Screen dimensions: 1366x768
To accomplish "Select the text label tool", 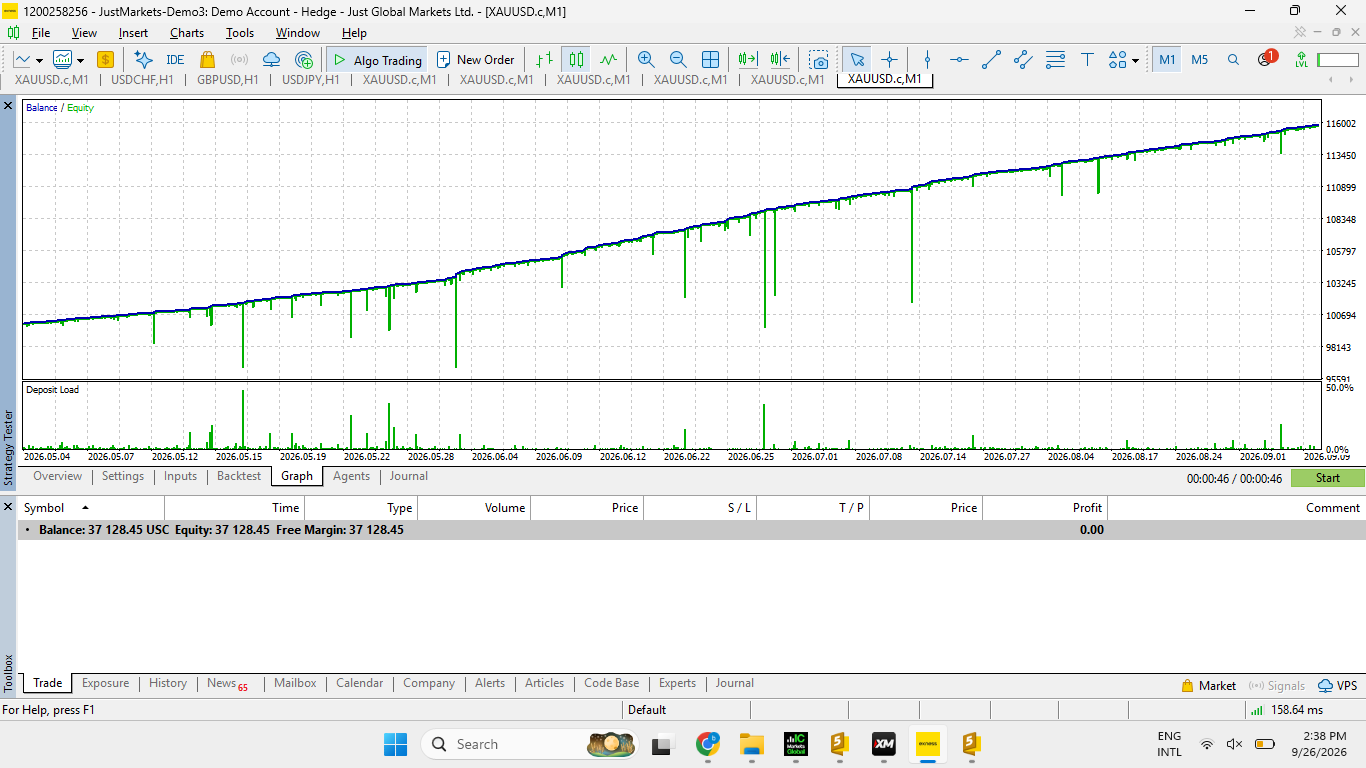I will coord(1087,60).
